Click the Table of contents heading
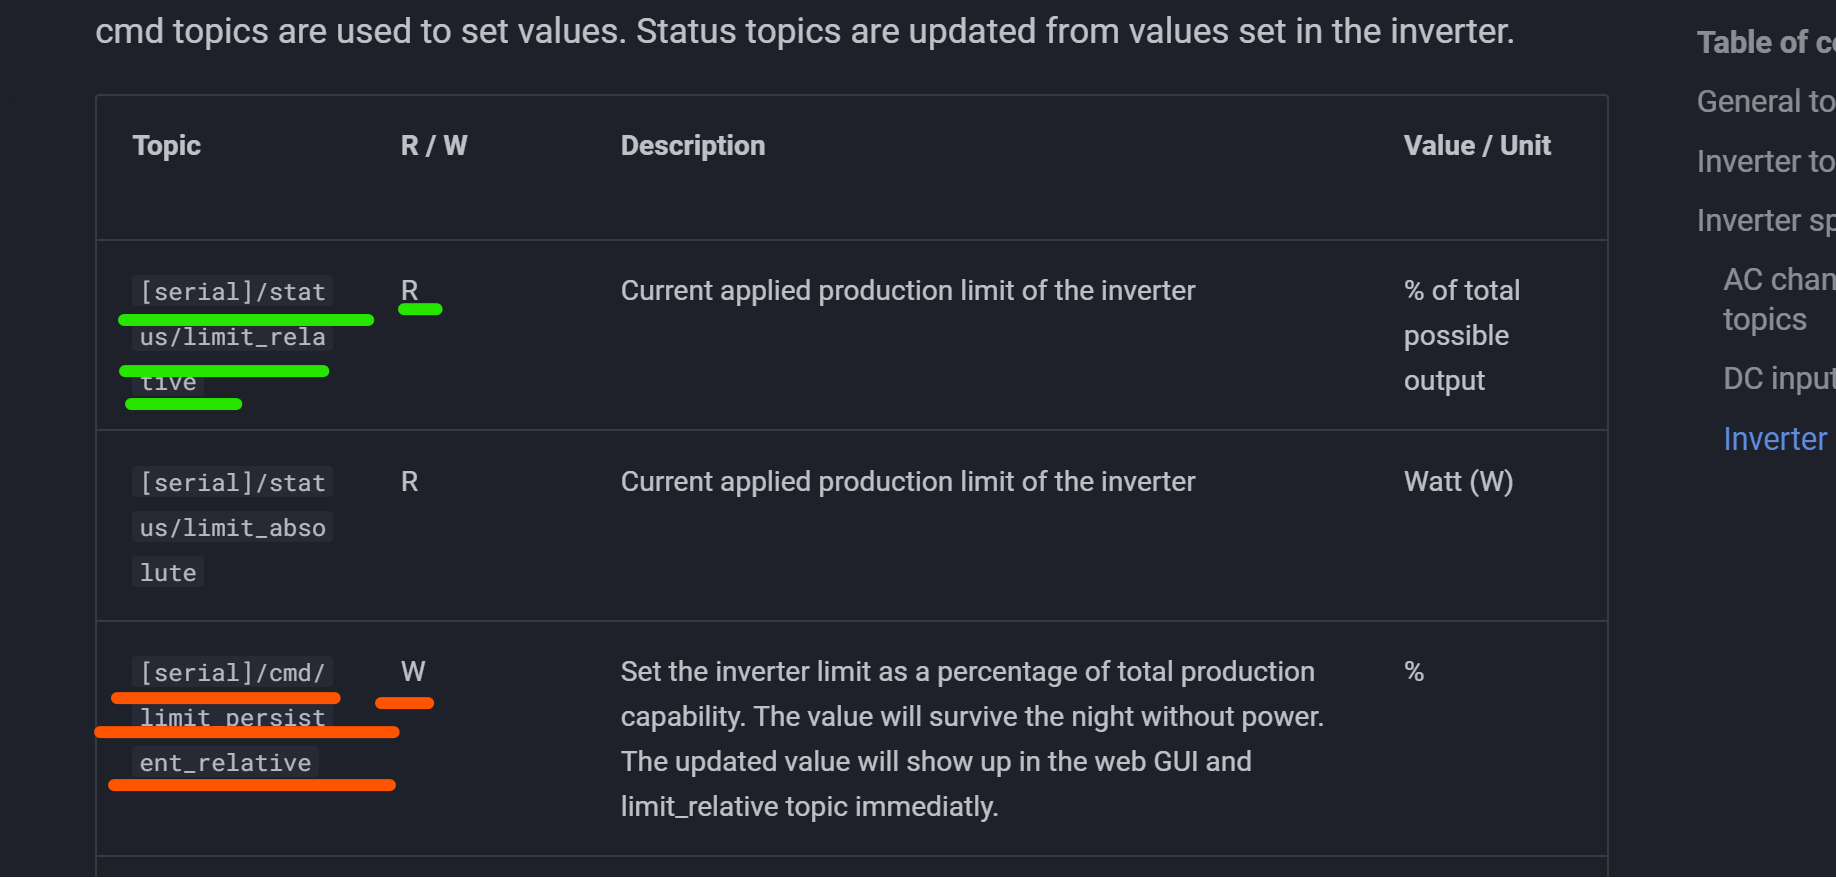Viewport: 1836px width, 878px height. tap(1766, 43)
